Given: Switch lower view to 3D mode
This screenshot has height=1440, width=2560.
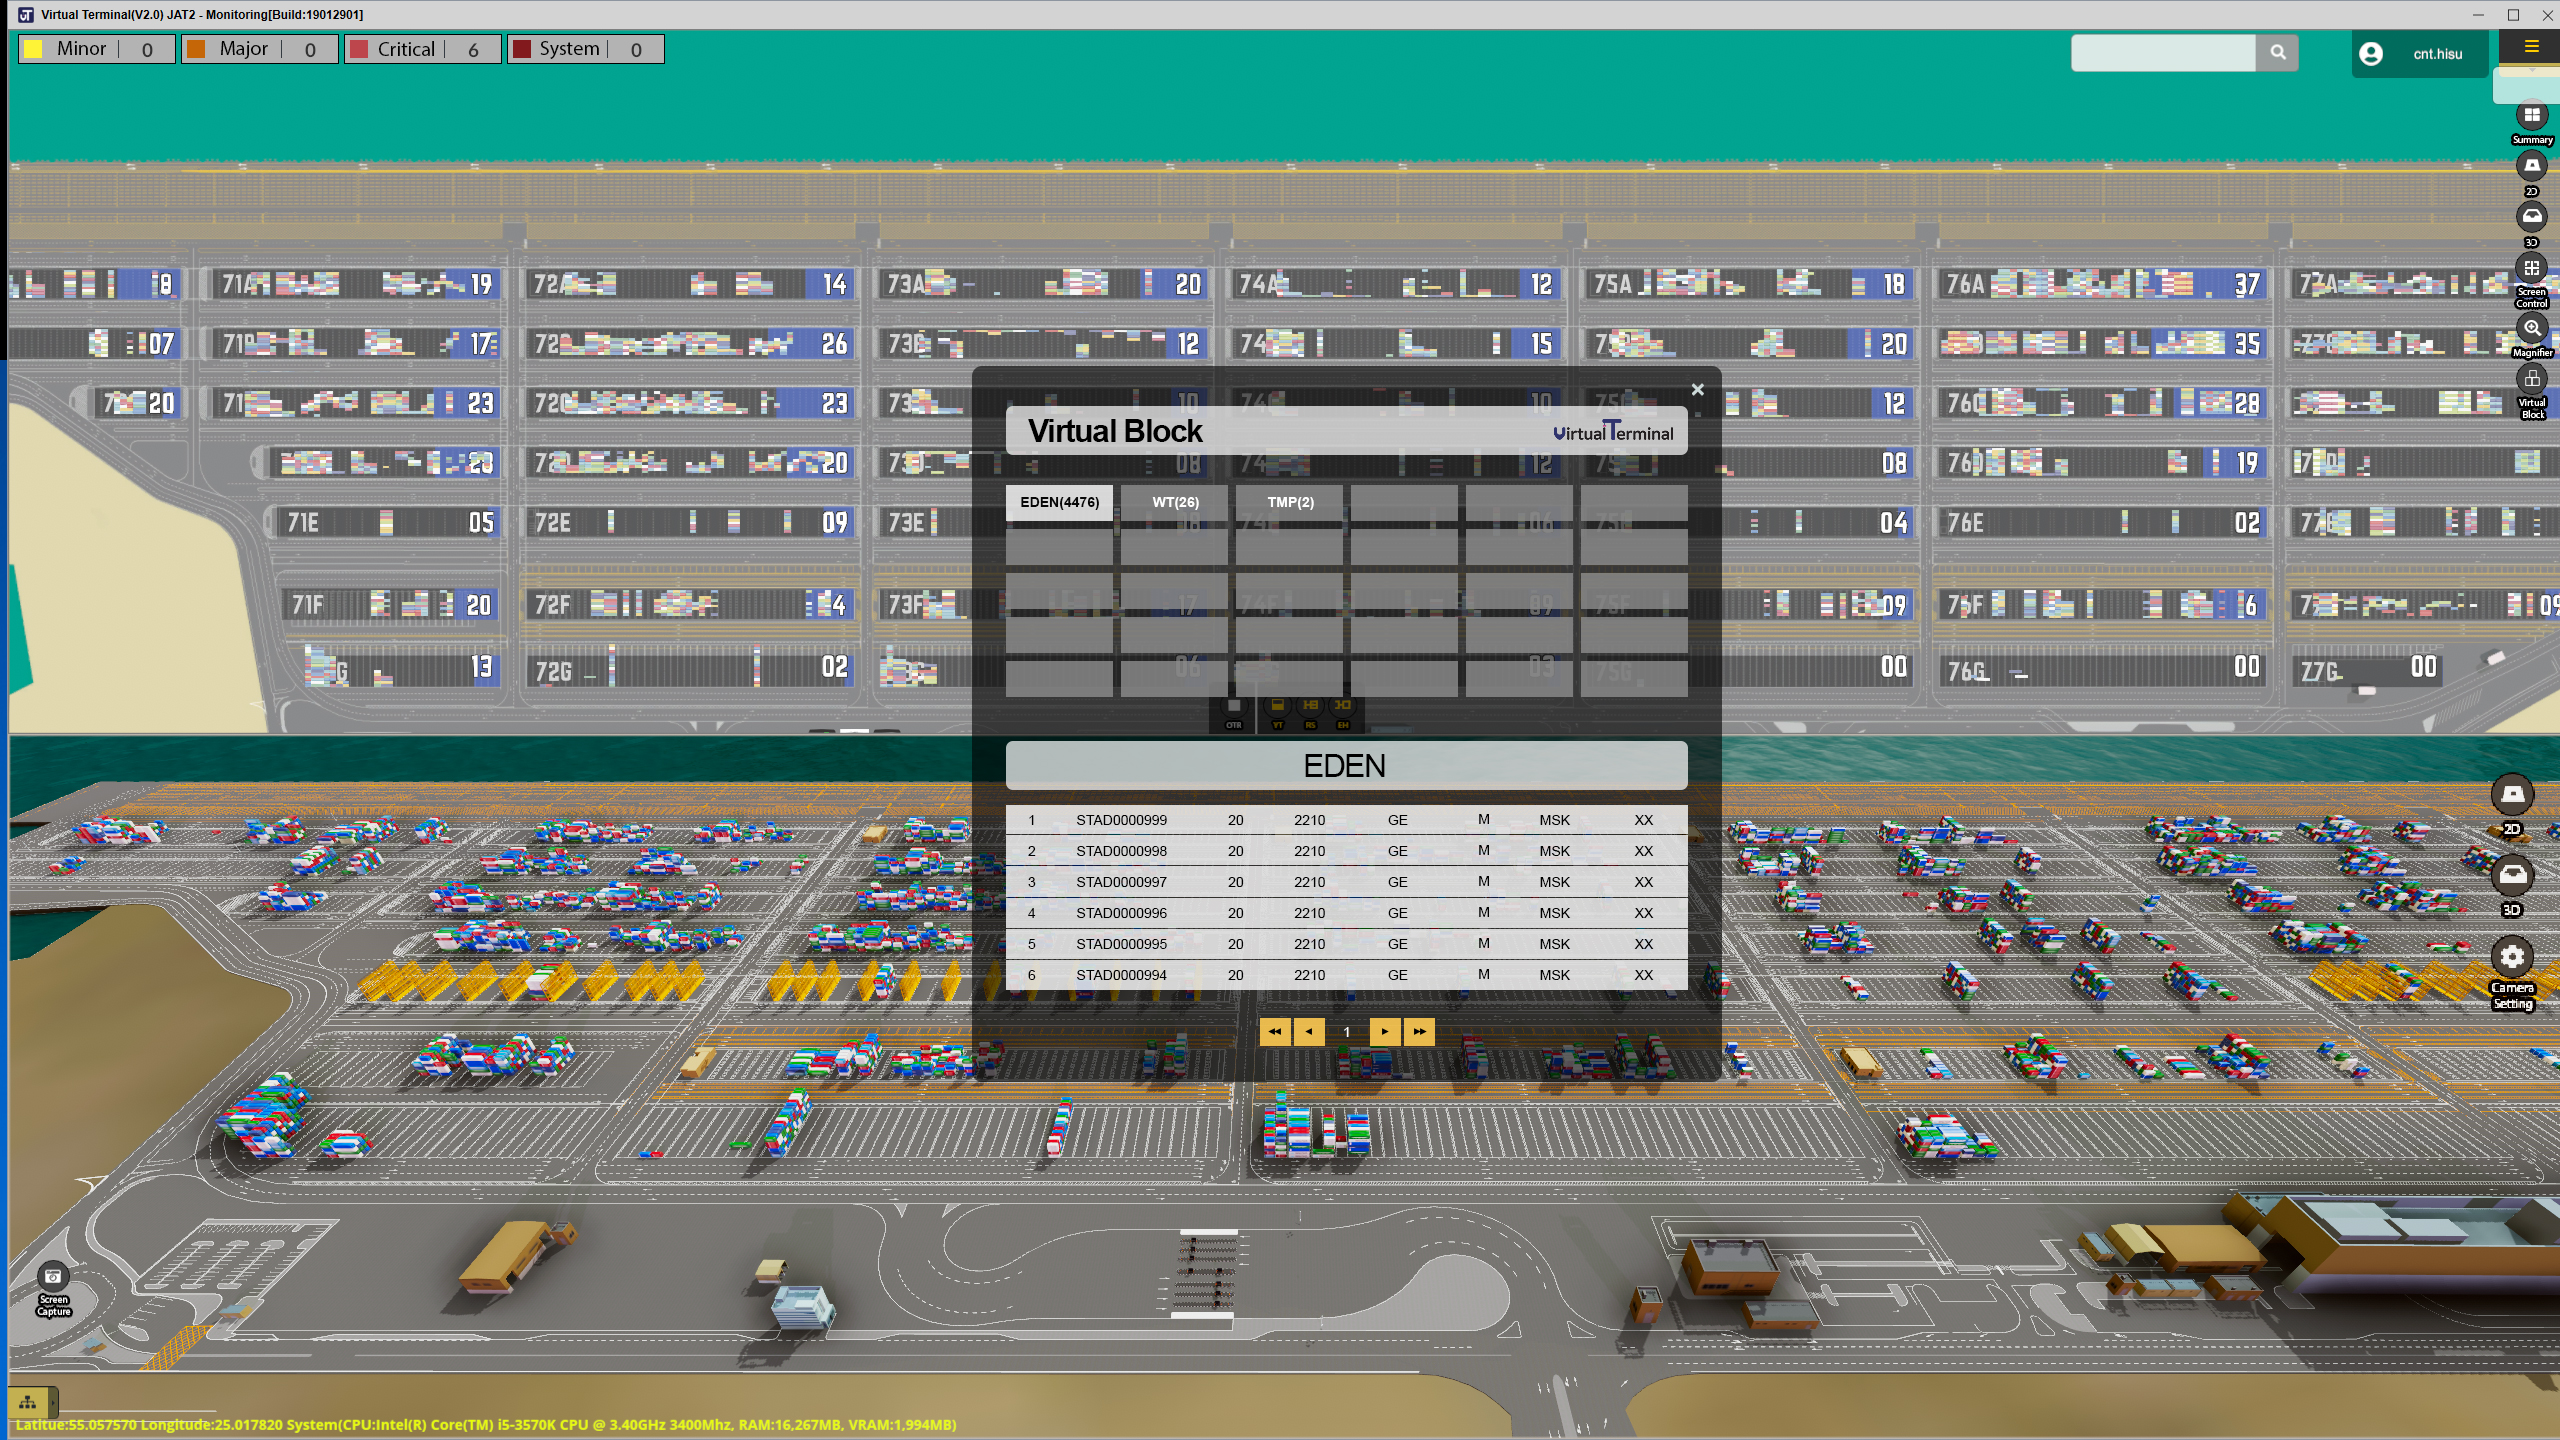Looking at the screenshot, I should pos(2512,877).
